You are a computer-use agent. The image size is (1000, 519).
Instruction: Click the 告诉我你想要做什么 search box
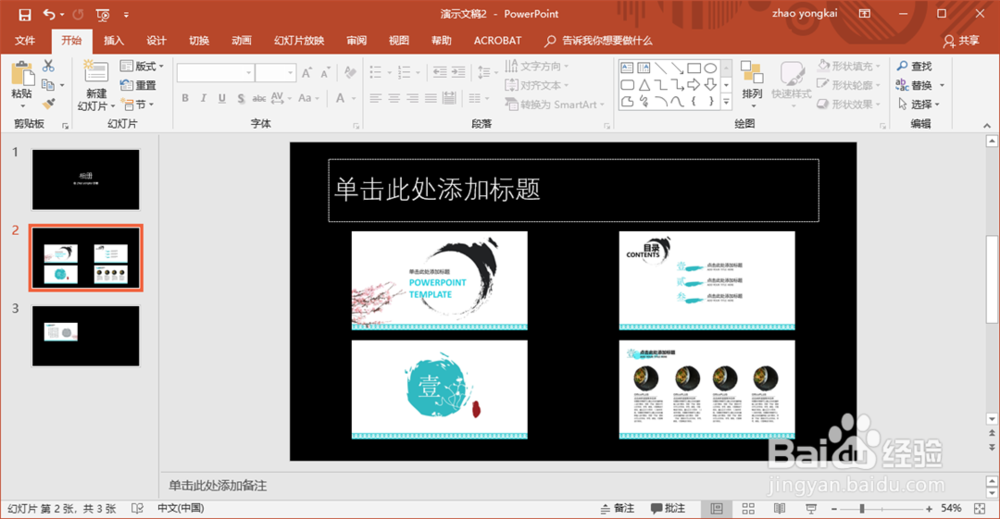pos(598,41)
